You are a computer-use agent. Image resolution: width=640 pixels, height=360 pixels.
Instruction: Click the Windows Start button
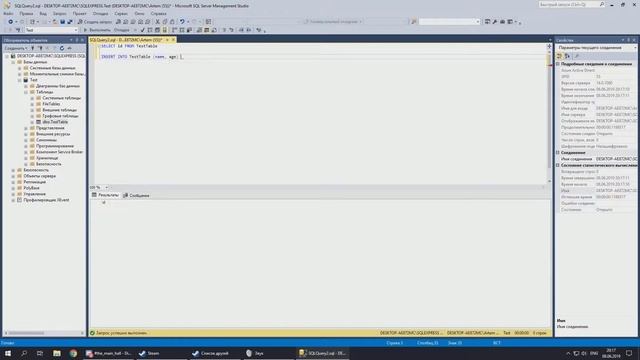point(8,353)
